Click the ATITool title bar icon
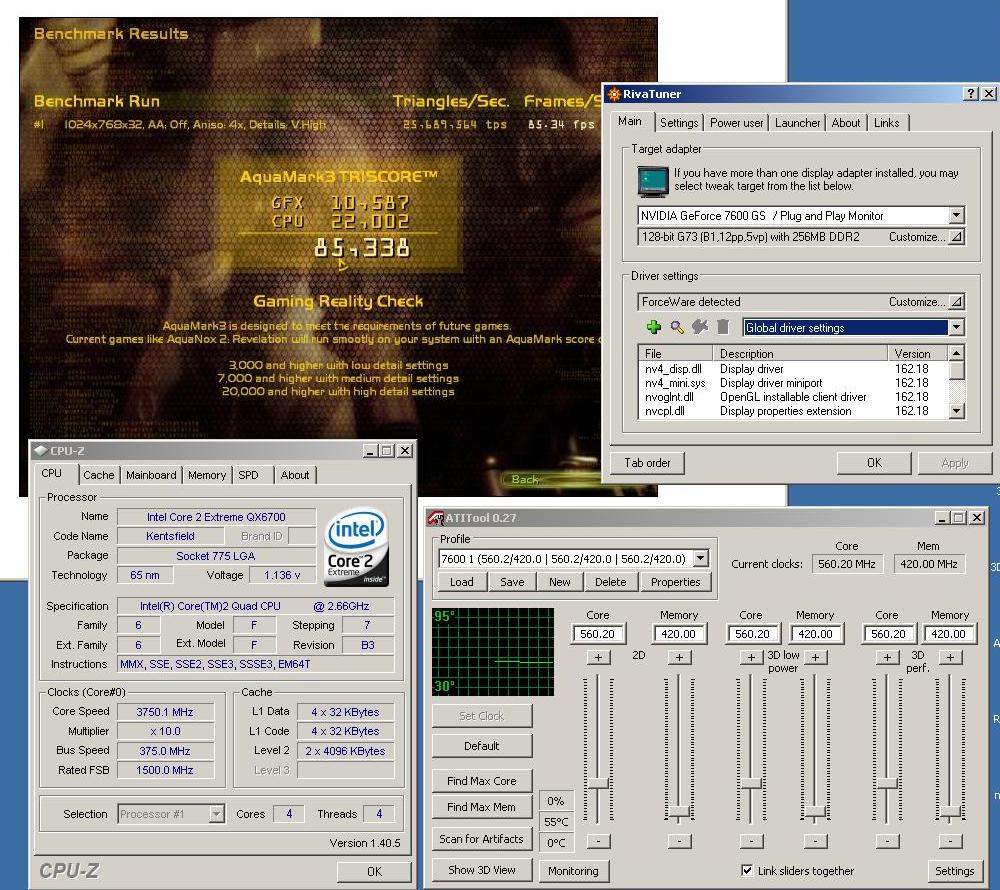Image resolution: width=1000 pixels, height=890 pixels. 436,518
